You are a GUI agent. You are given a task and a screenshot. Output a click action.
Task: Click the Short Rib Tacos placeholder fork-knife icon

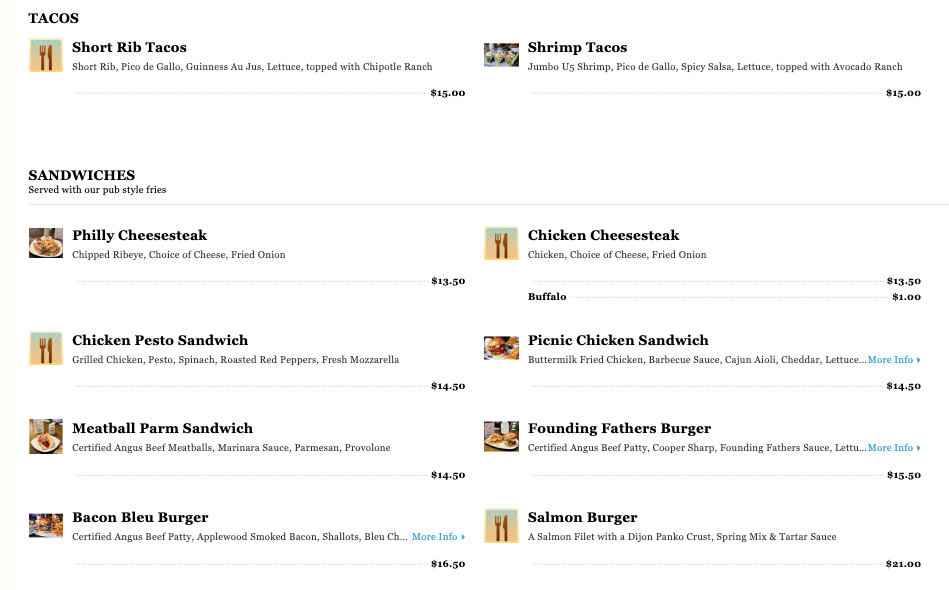pos(46,55)
